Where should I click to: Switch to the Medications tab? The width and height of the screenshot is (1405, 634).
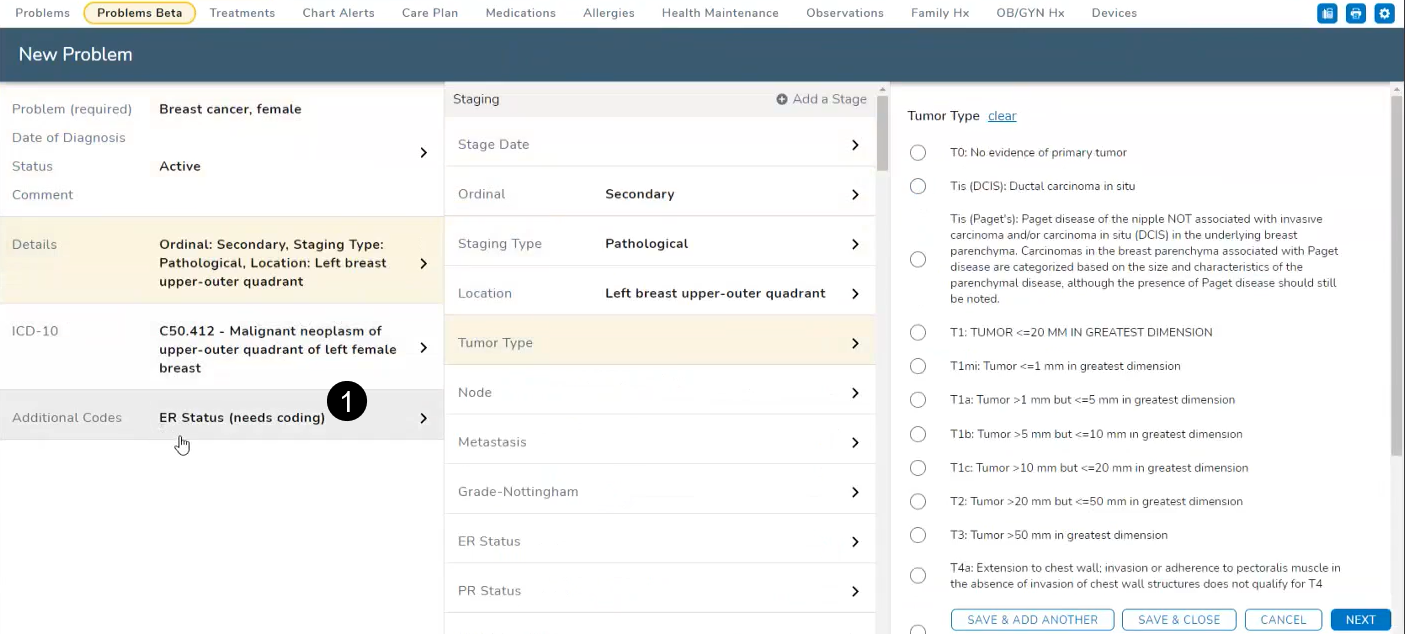pos(520,13)
